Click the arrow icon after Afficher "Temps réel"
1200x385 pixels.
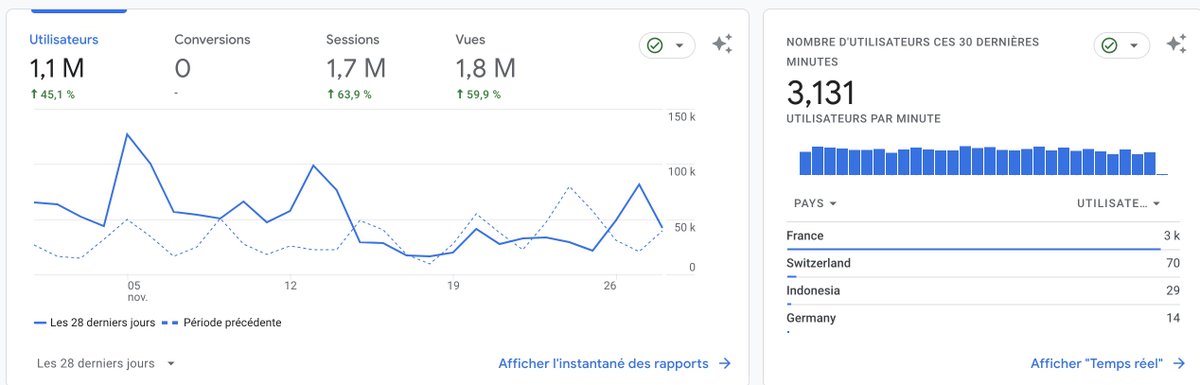(x=1179, y=364)
